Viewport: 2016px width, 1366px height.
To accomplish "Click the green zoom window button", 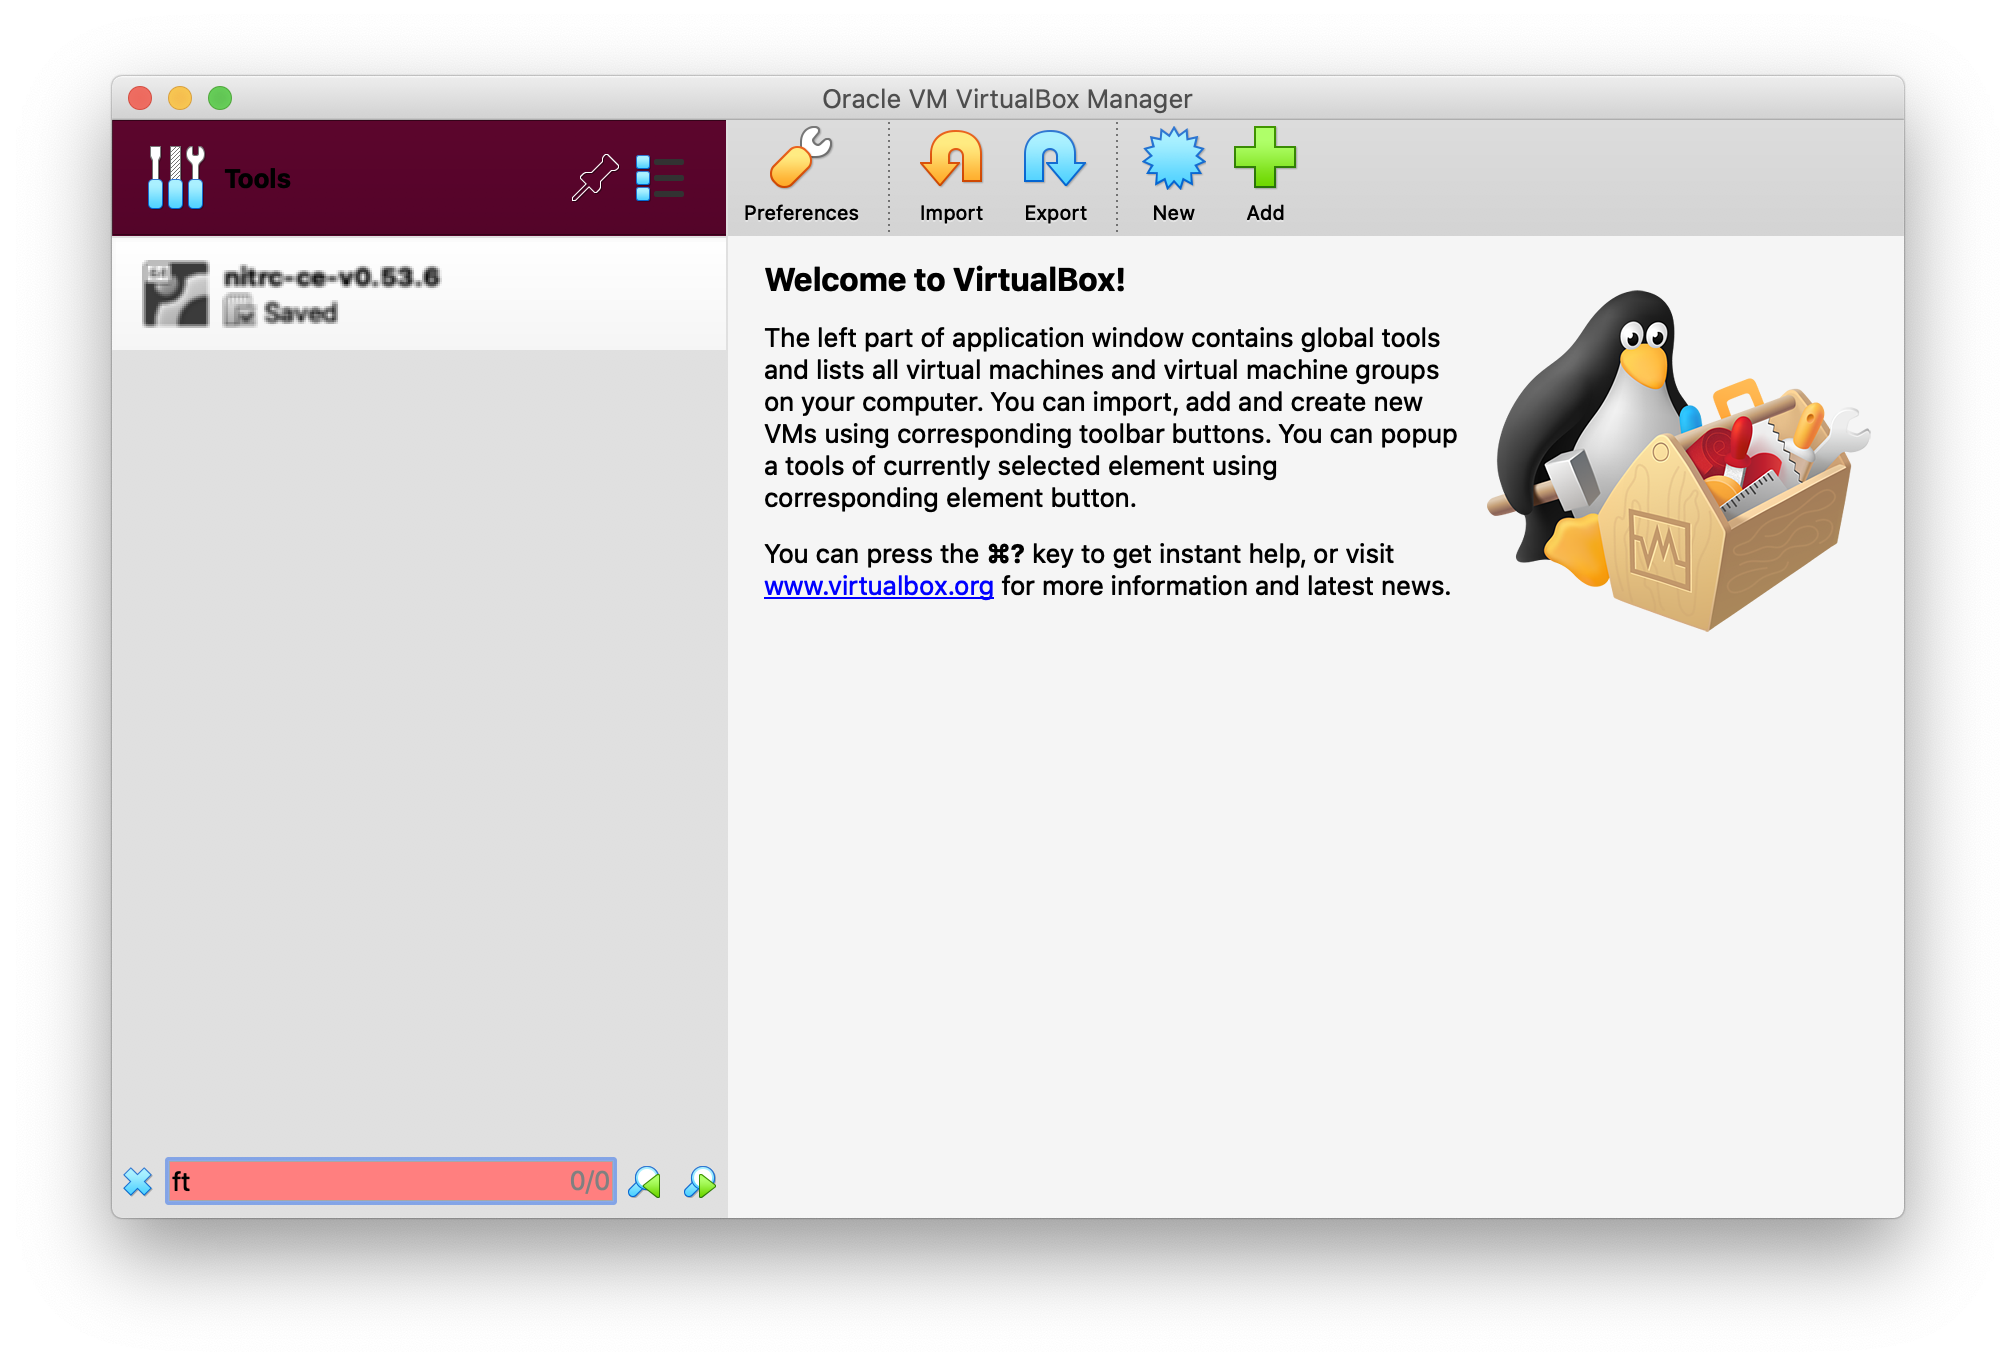I will (220, 98).
